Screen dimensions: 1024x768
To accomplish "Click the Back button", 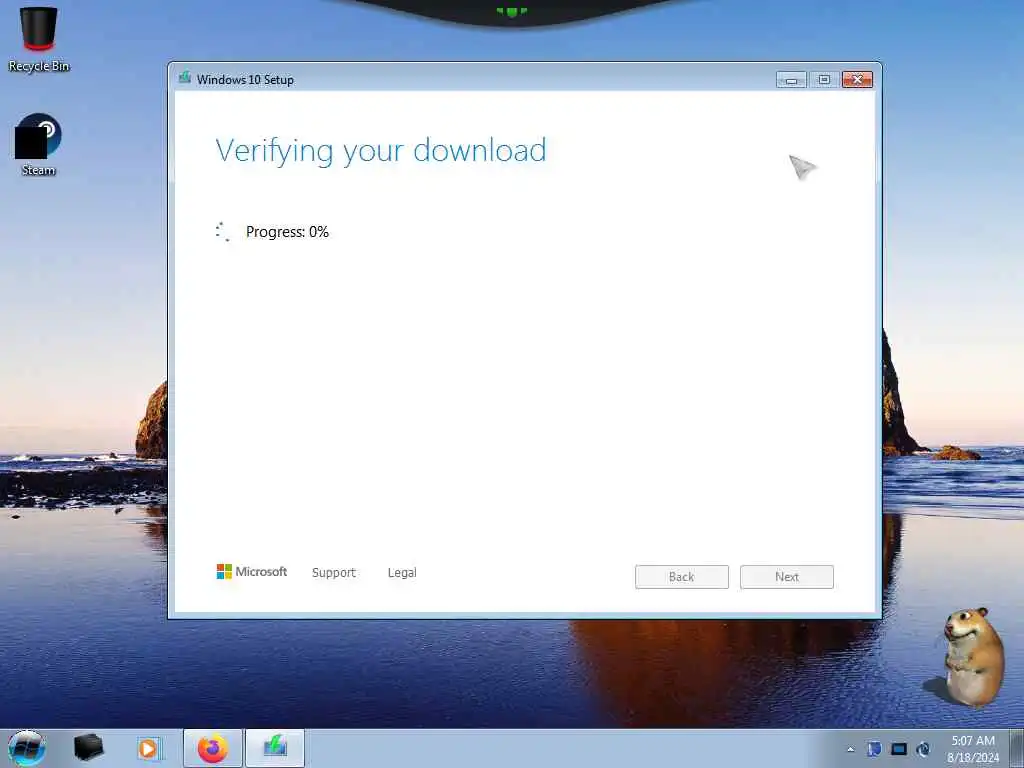I will 681,577.
